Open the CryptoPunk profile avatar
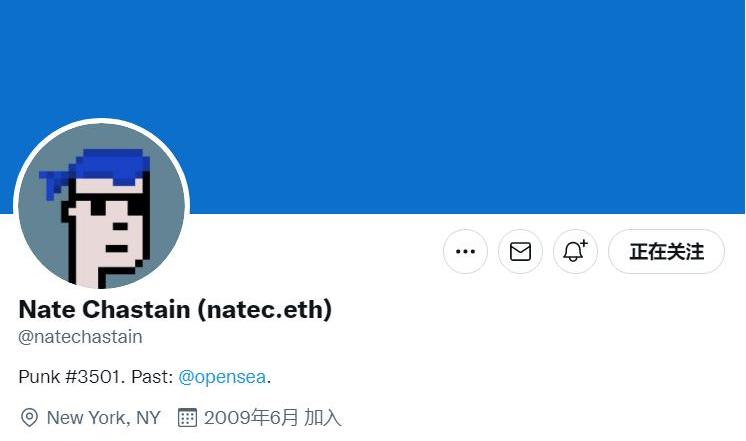The image size is (746, 441). click(101, 206)
